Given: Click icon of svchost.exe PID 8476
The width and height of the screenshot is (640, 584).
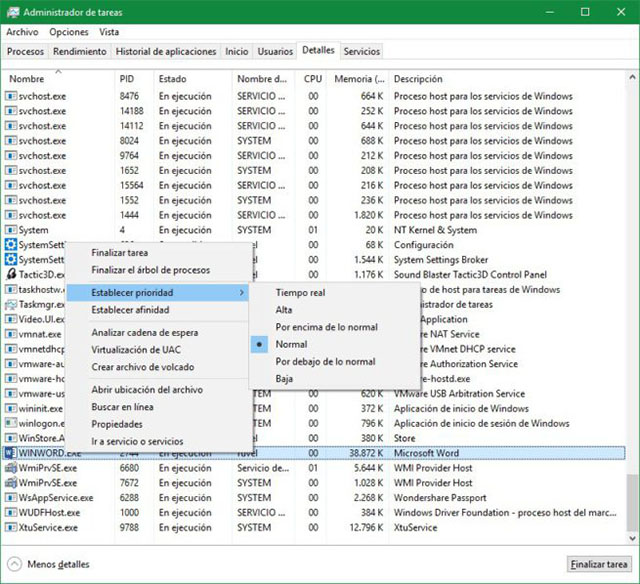Looking at the screenshot, I should point(11,96).
